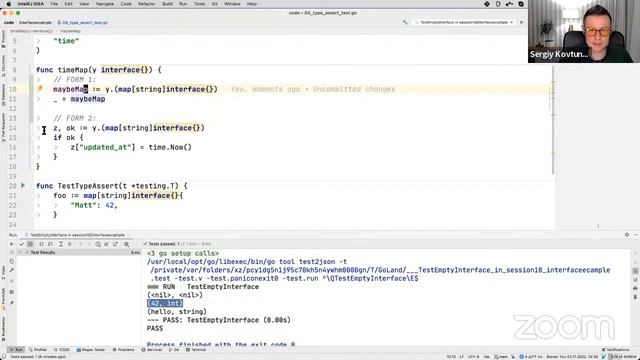Image resolution: width=640 pixels, height=360 pixels.
Task: Open the Terminal tool window
Action: coord(196,350)
